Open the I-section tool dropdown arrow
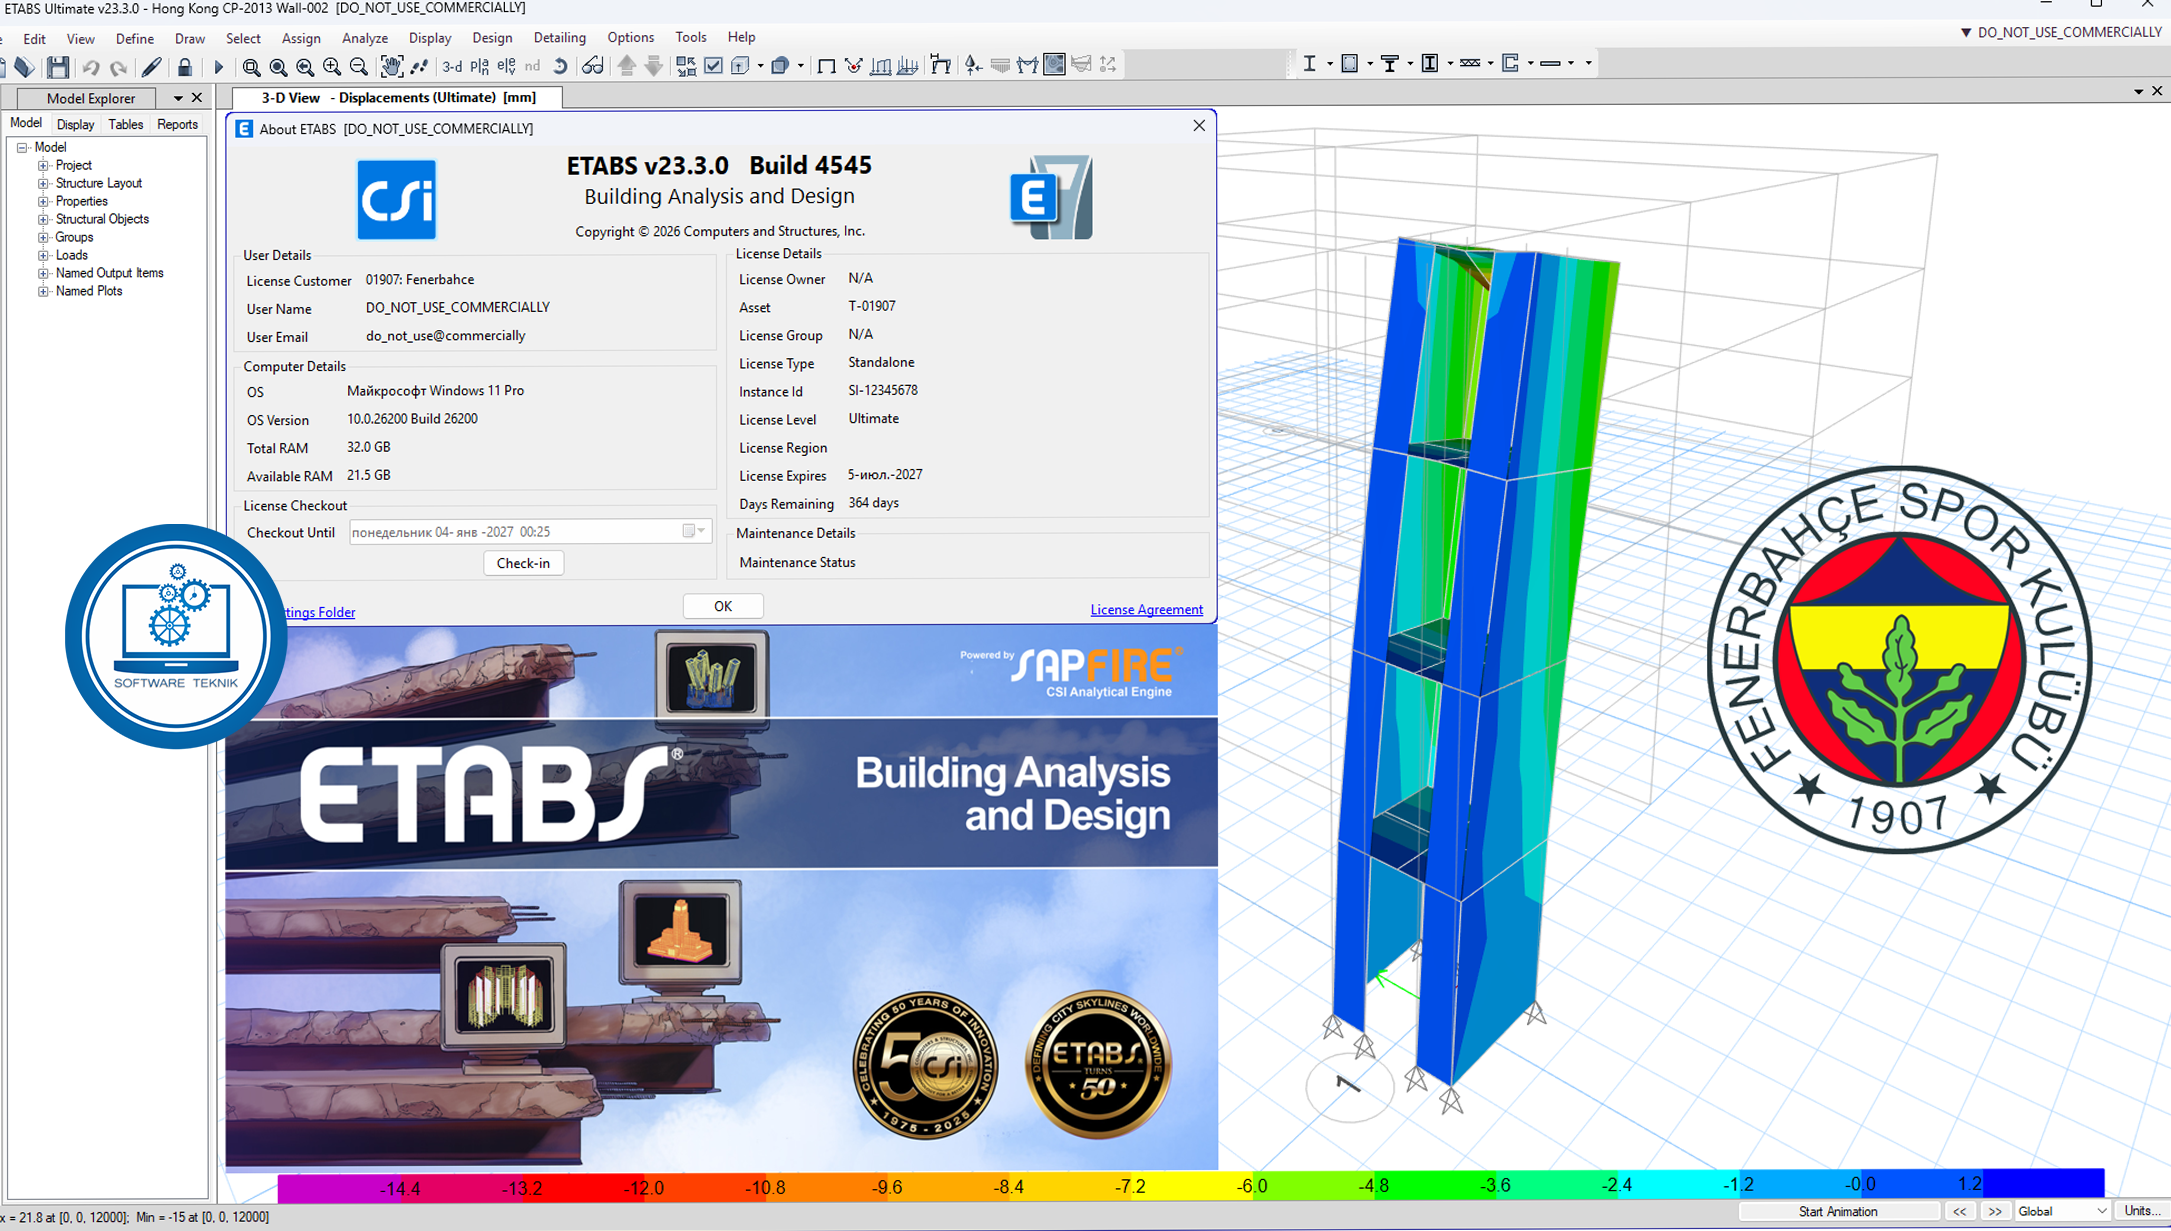This screenshot has height=1231, width=2171. pyautogui.click(x=1329, y=64)
